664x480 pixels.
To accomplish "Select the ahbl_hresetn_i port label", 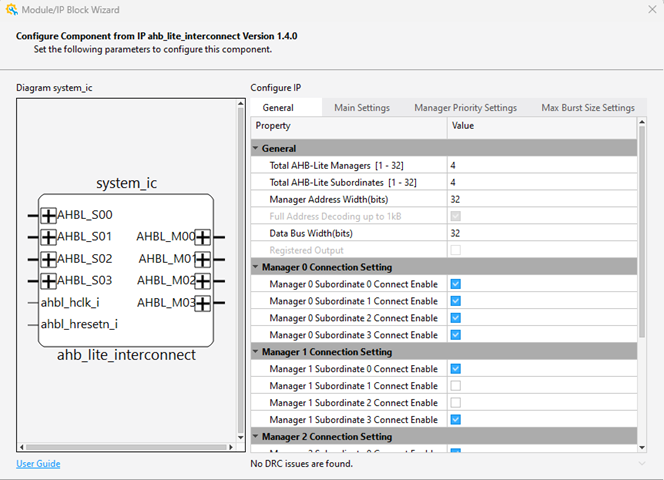I will (79, 324).
